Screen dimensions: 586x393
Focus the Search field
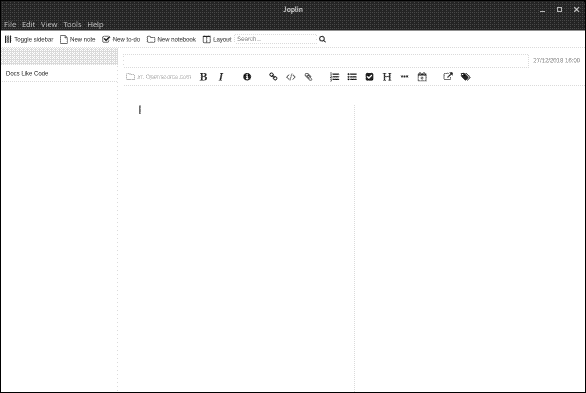276,39
